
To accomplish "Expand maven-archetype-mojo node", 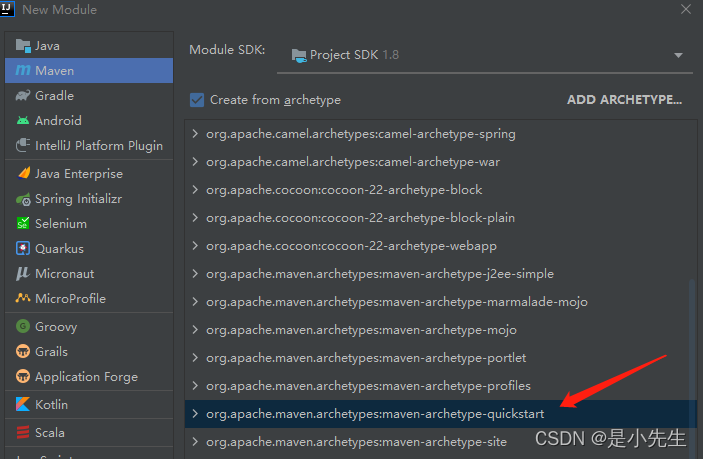I will click(195, 329).
